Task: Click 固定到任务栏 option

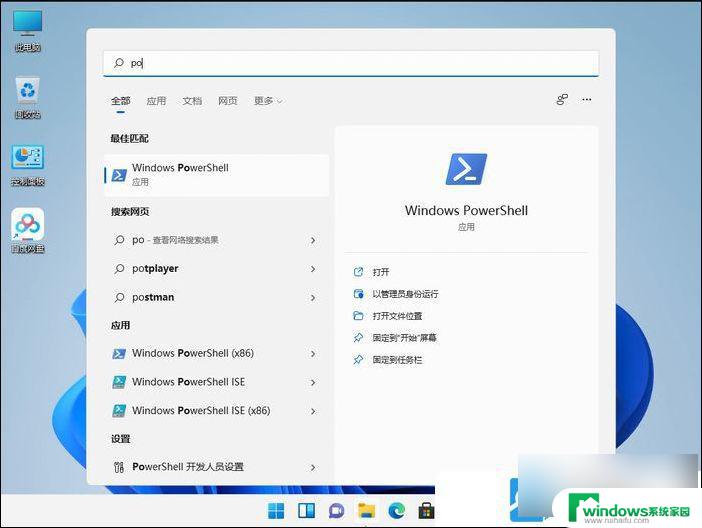Action: pyautogui.click(x=398, y=360)
